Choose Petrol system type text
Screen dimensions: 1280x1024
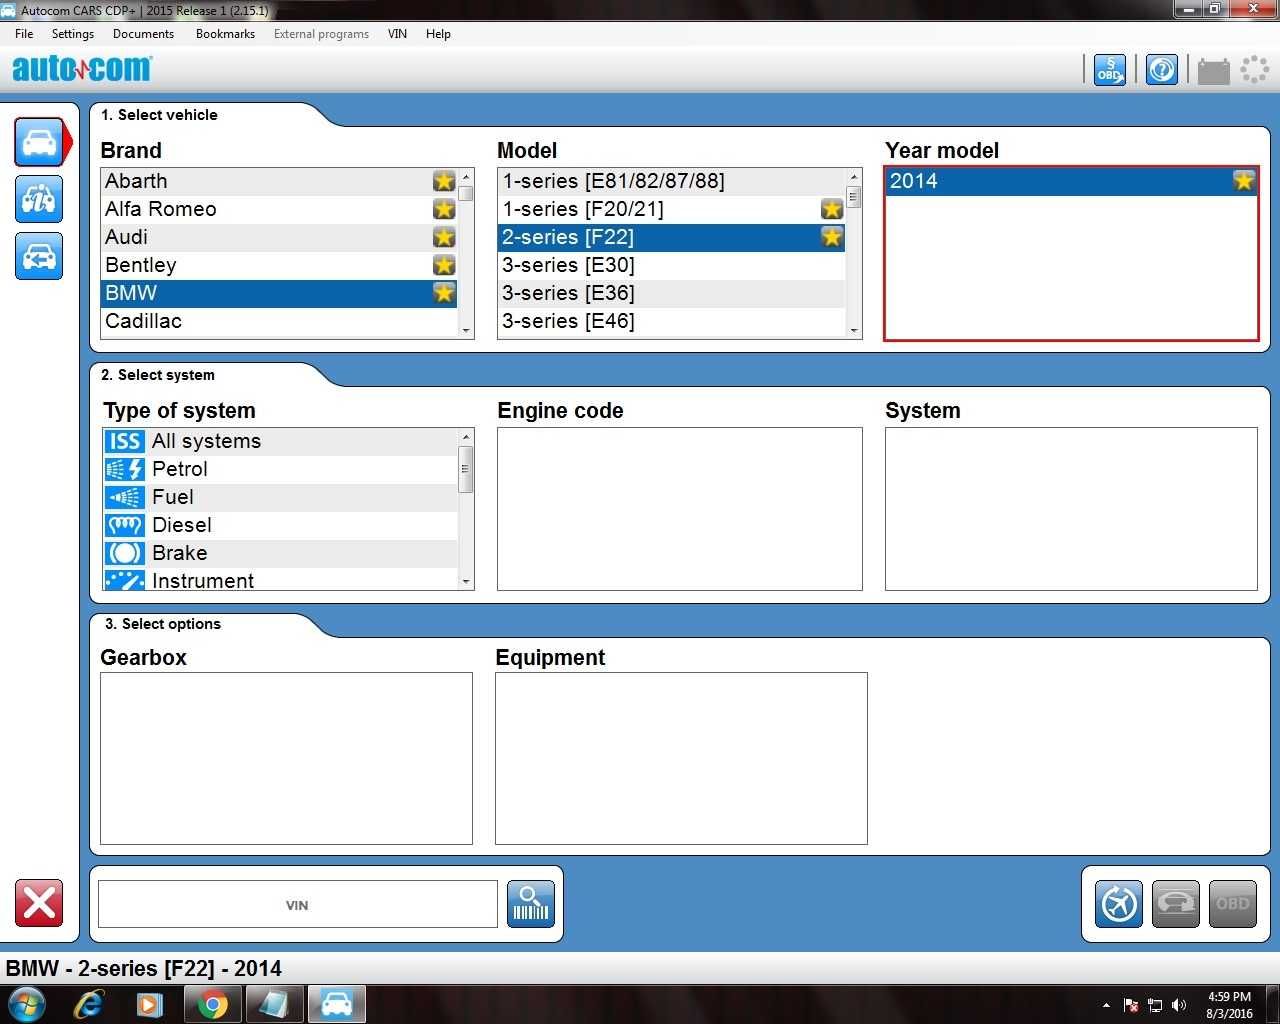(x=180, y=469)
